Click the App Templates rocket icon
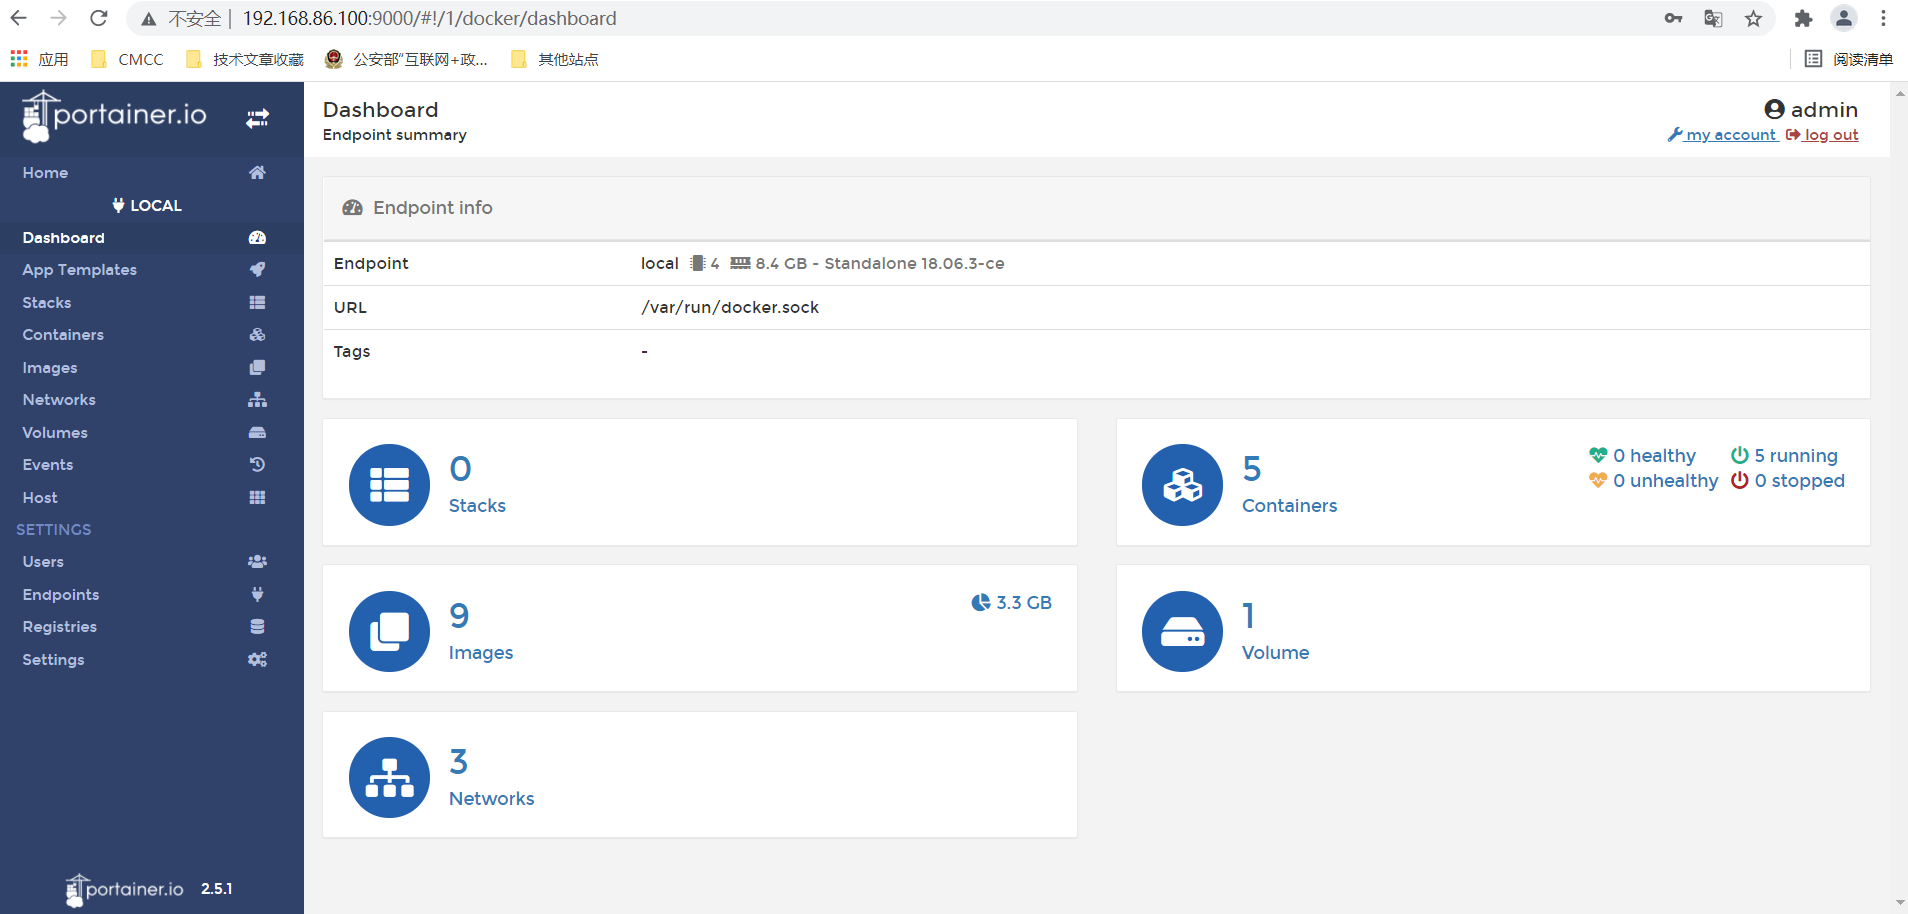The height and width of the screenshot is (914, 1908). pyautogui.click(x=257, y=269)
